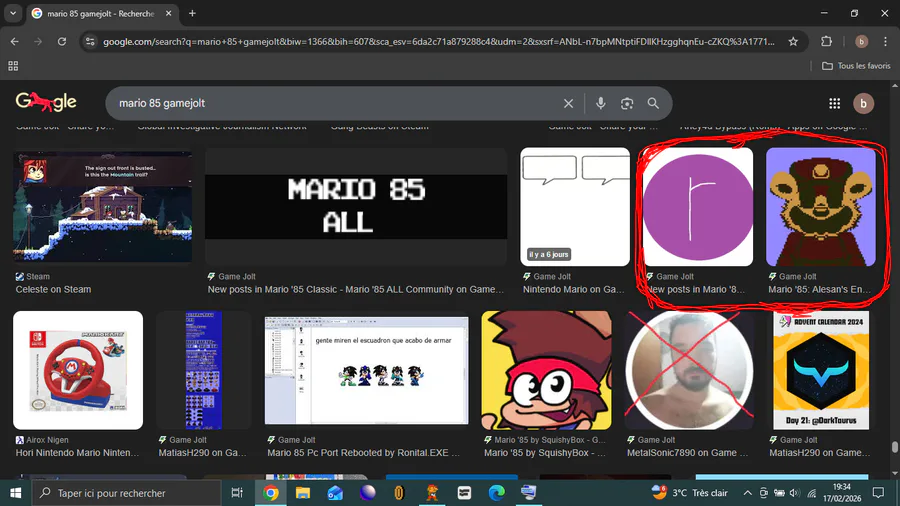Open the volume control in system tray

(x=794, y=493)
